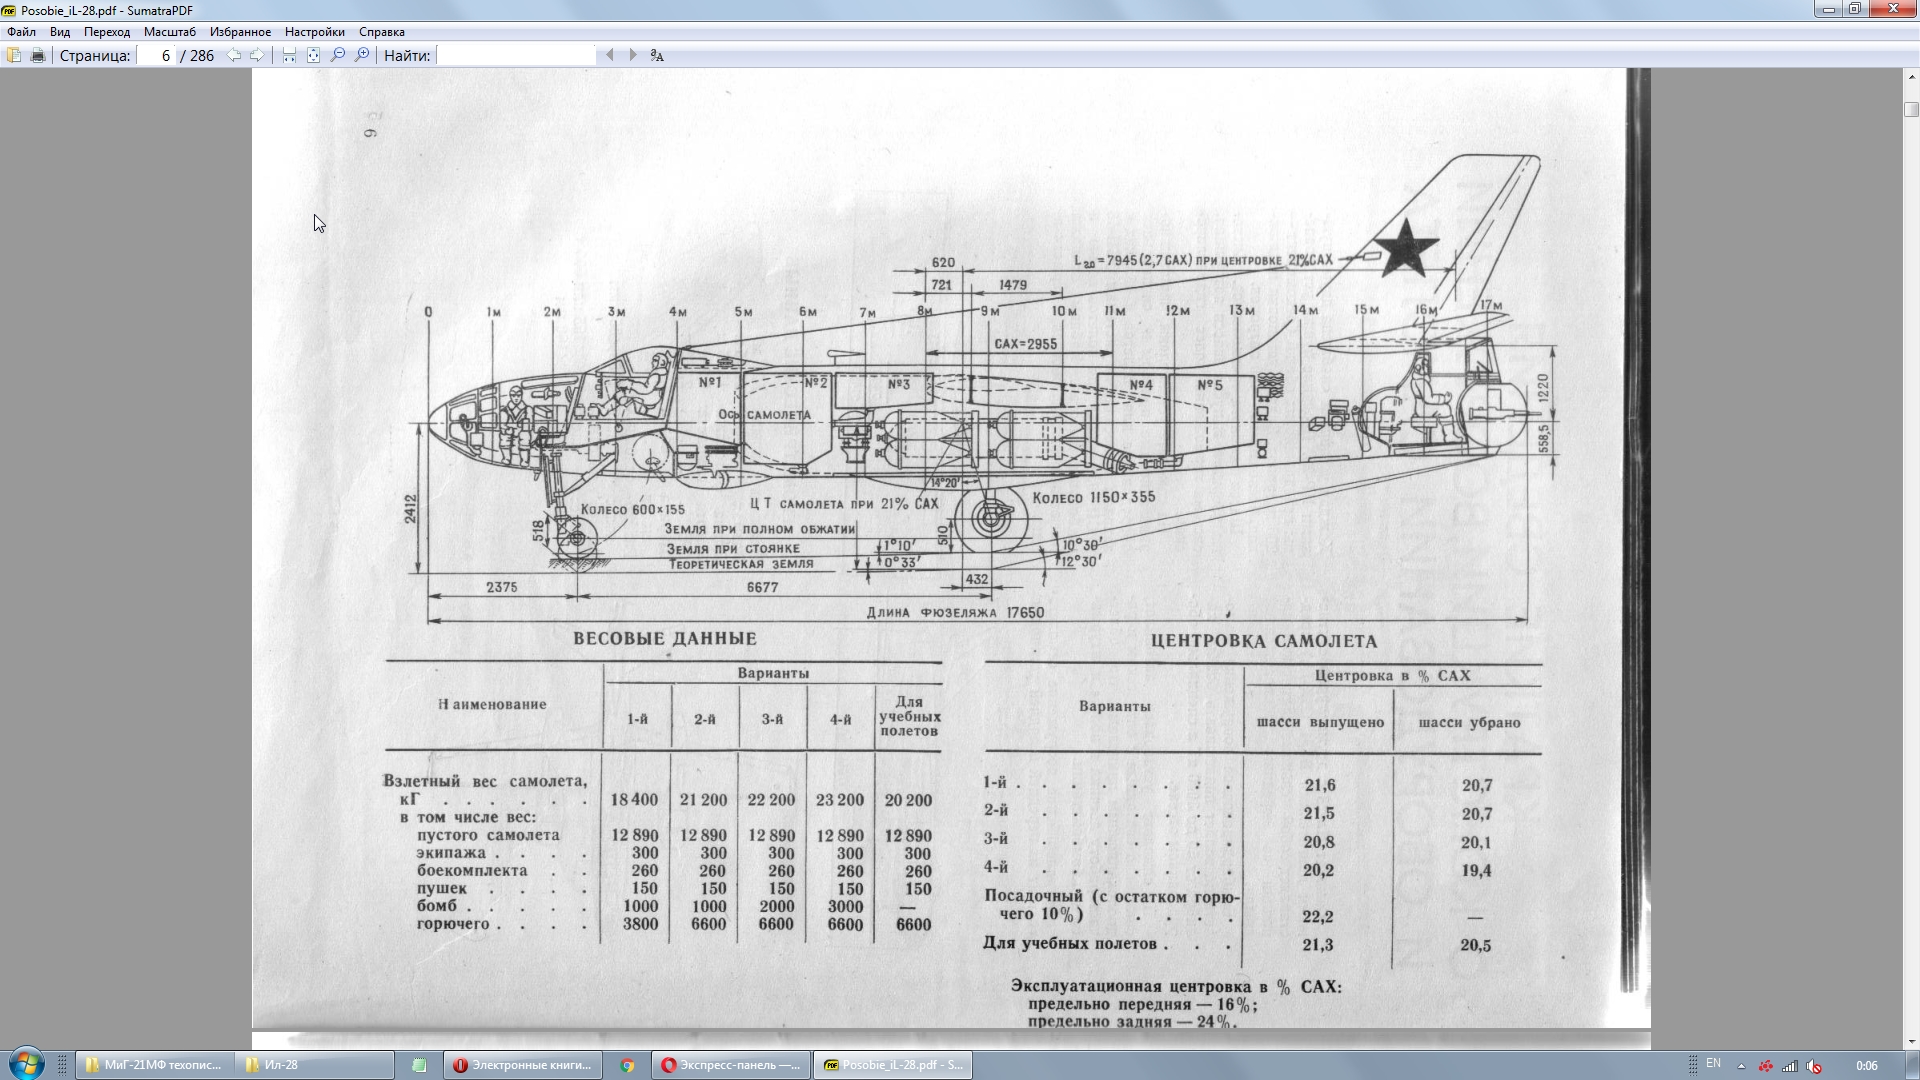This screenshot has width=1920, height=1080.
Task: Click the Zoom In magnifier
Action: click(362, 56)
